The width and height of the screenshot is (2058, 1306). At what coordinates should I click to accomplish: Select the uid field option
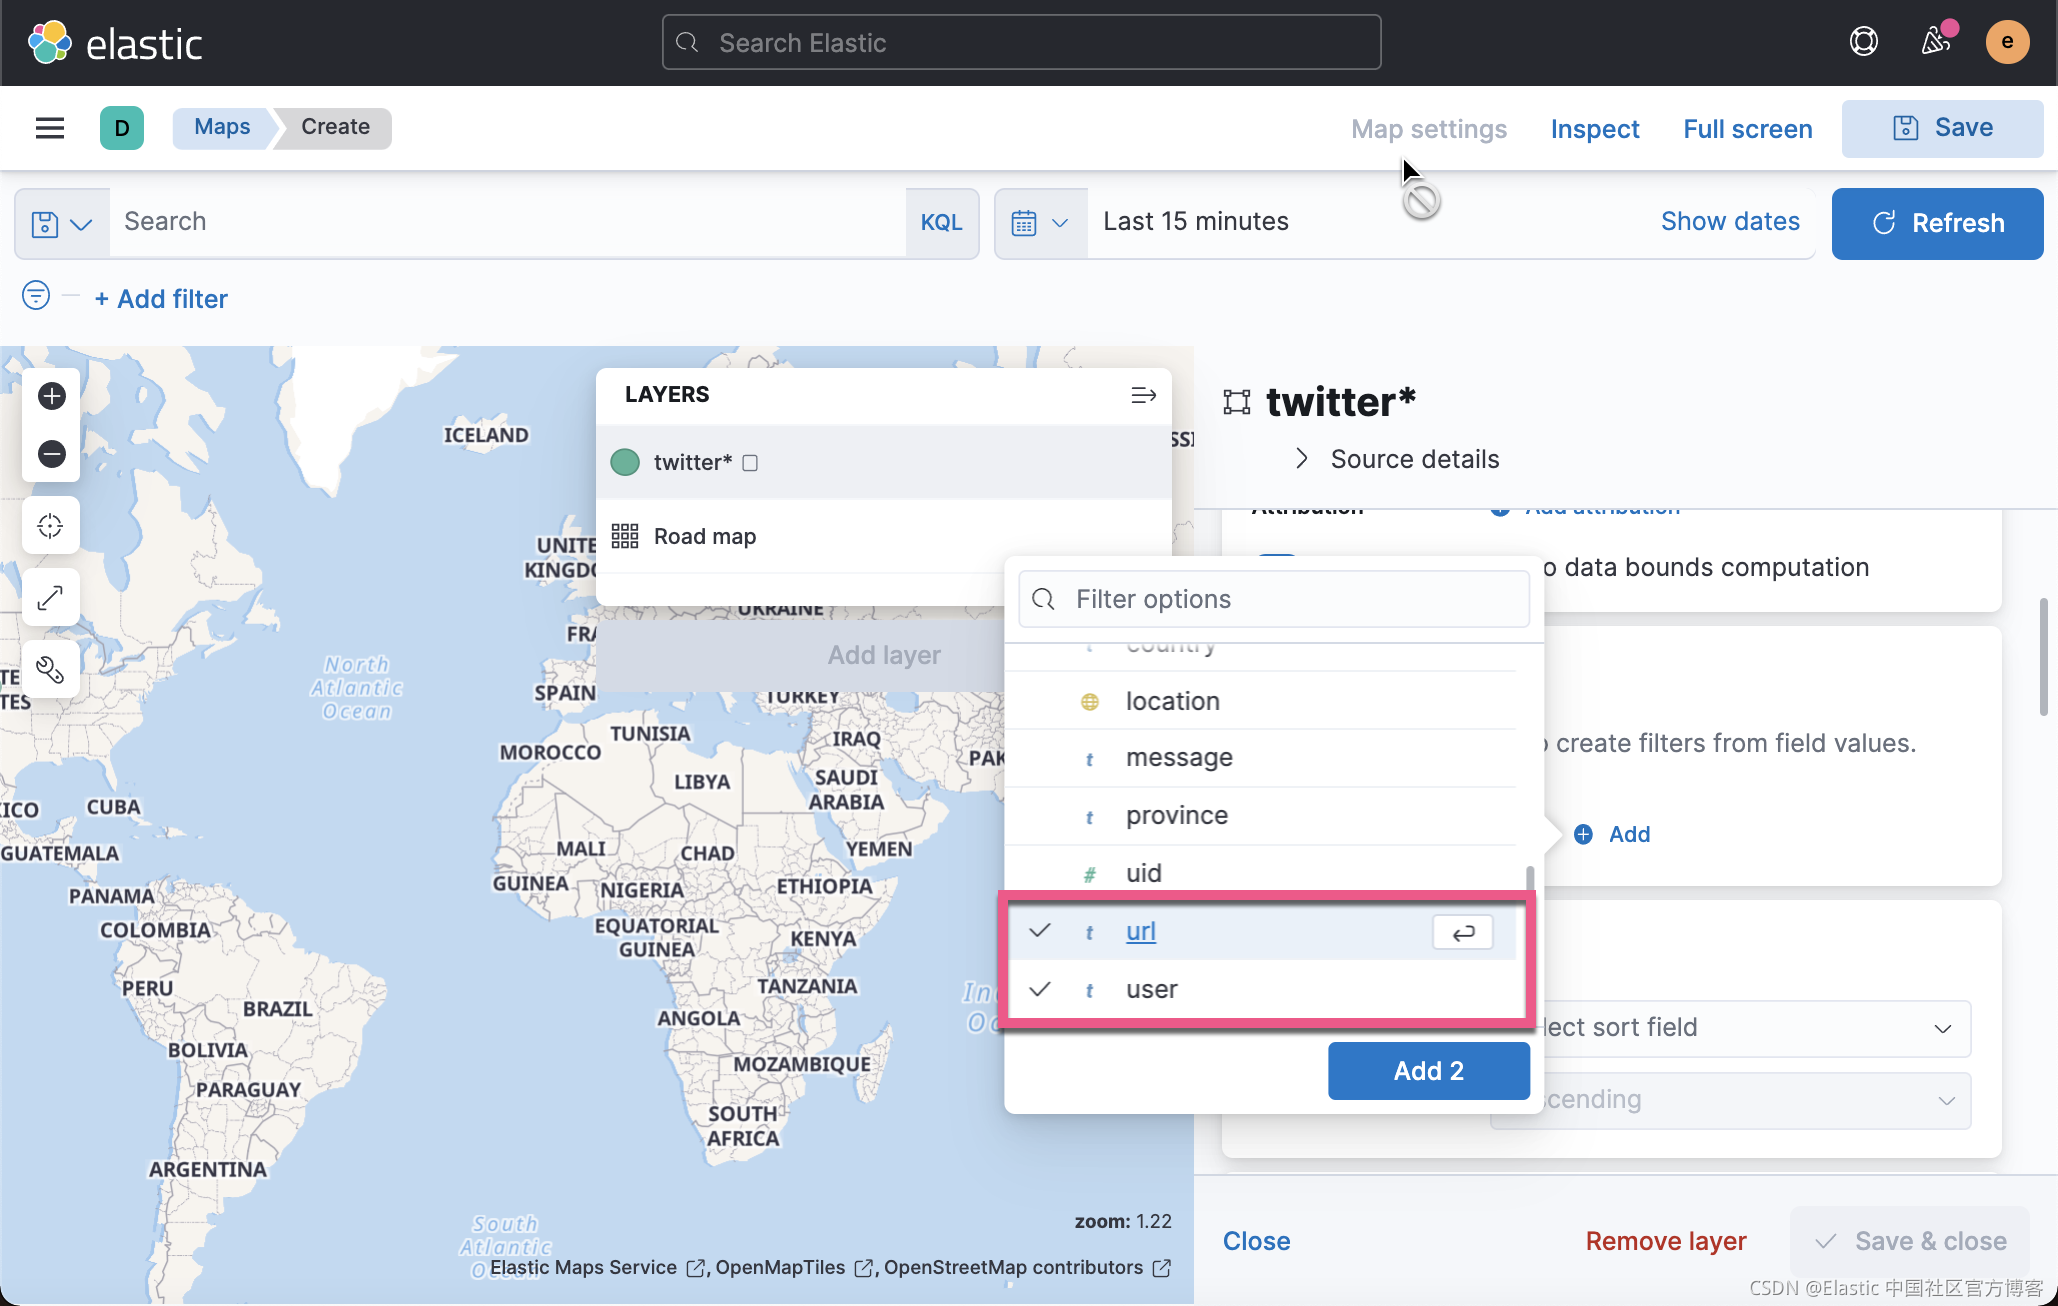point(1260,873)
